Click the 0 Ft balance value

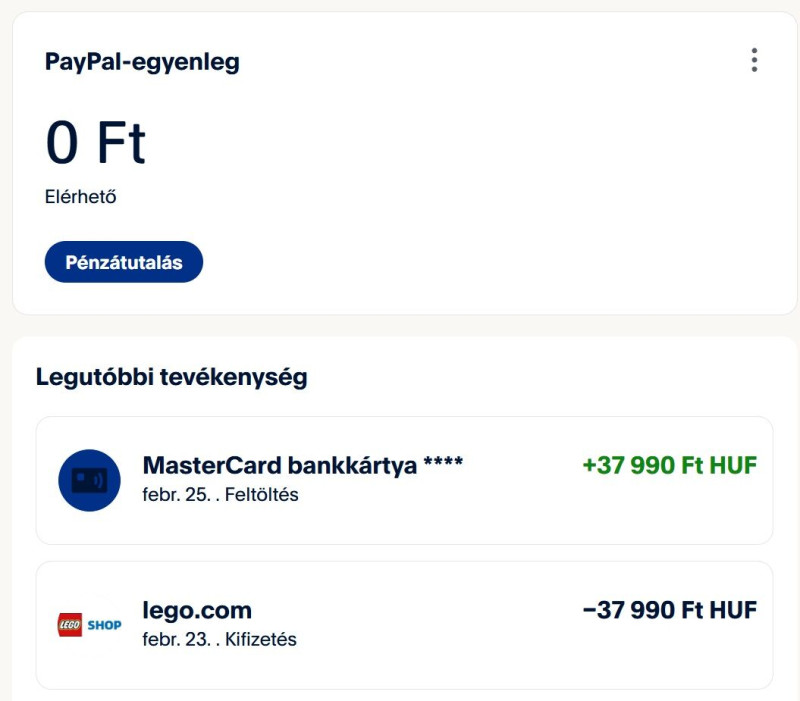[95, 142]
